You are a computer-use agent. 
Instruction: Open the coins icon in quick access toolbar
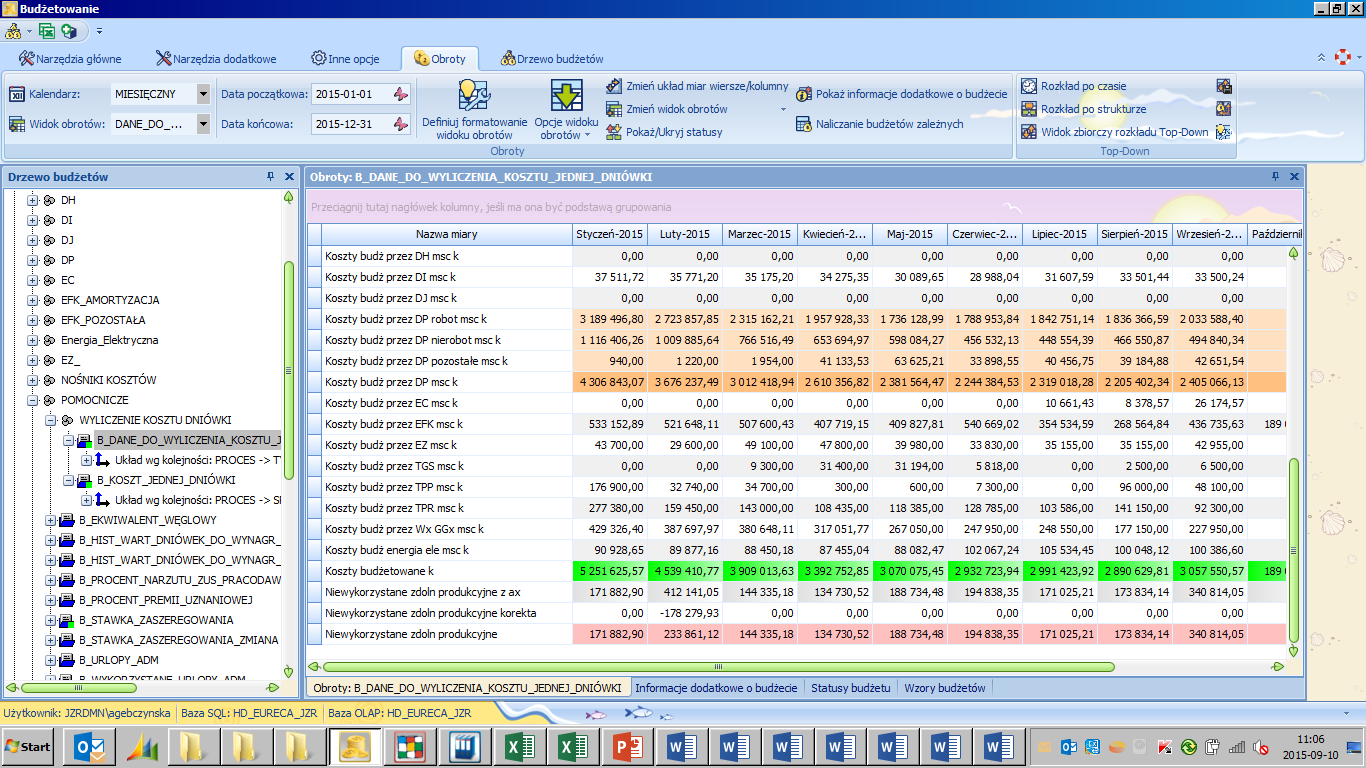[x=13, y=31]
